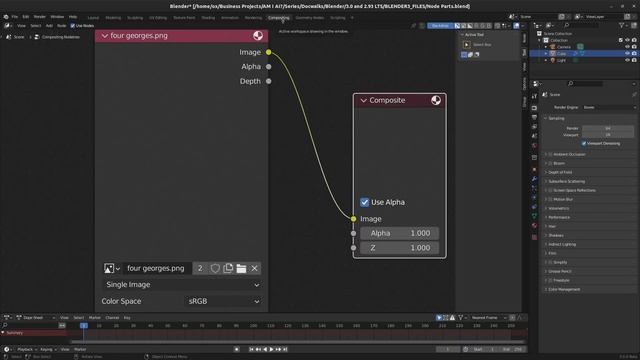The width and height of the screenshot is (640, 360).
Task: Open the Render menu
Action: tap(40, 17)
